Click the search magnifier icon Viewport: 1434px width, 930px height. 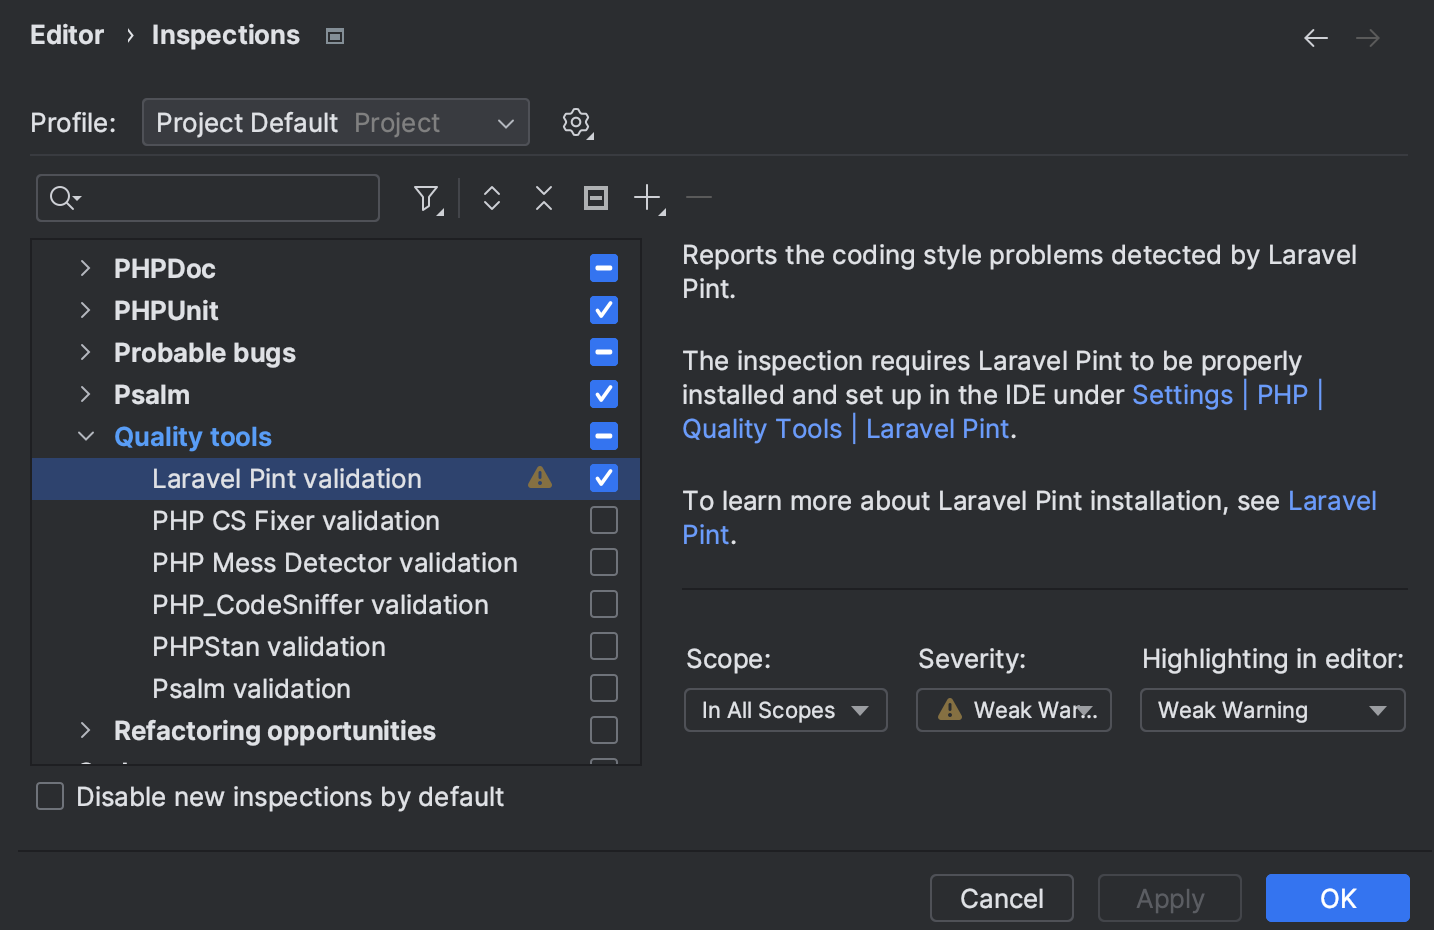[65, 198]
